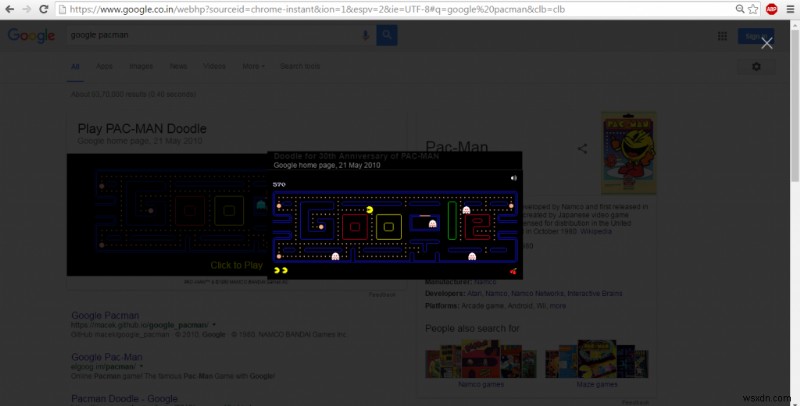This screenshot has width=800, height=406.
Task: Click the Sign in button
Action: point(756,36)
